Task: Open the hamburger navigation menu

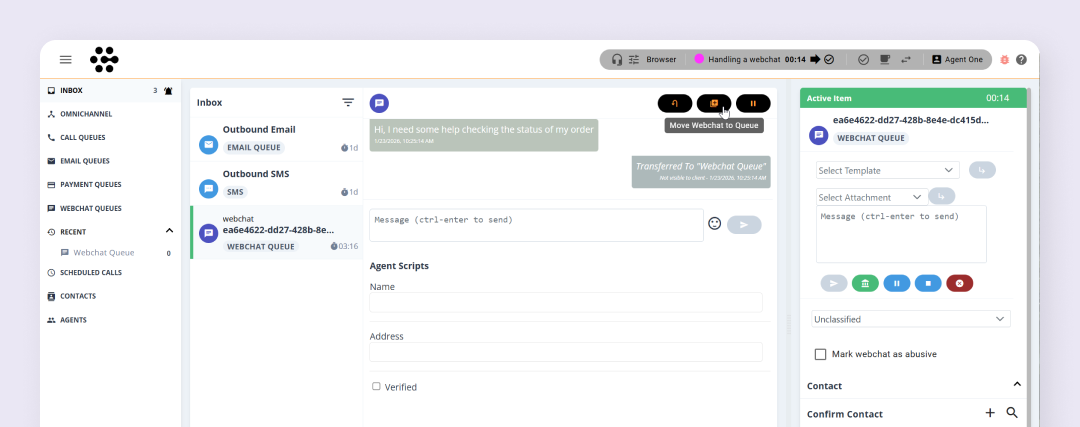Action: tap(66, 60)
